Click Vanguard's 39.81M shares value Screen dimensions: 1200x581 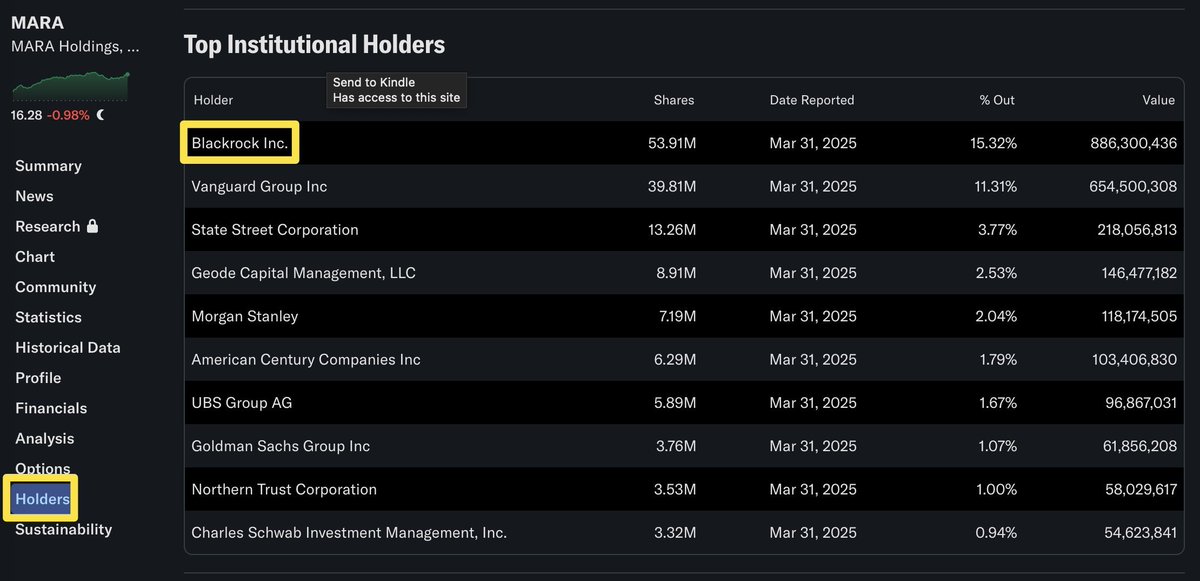point(672,186)
